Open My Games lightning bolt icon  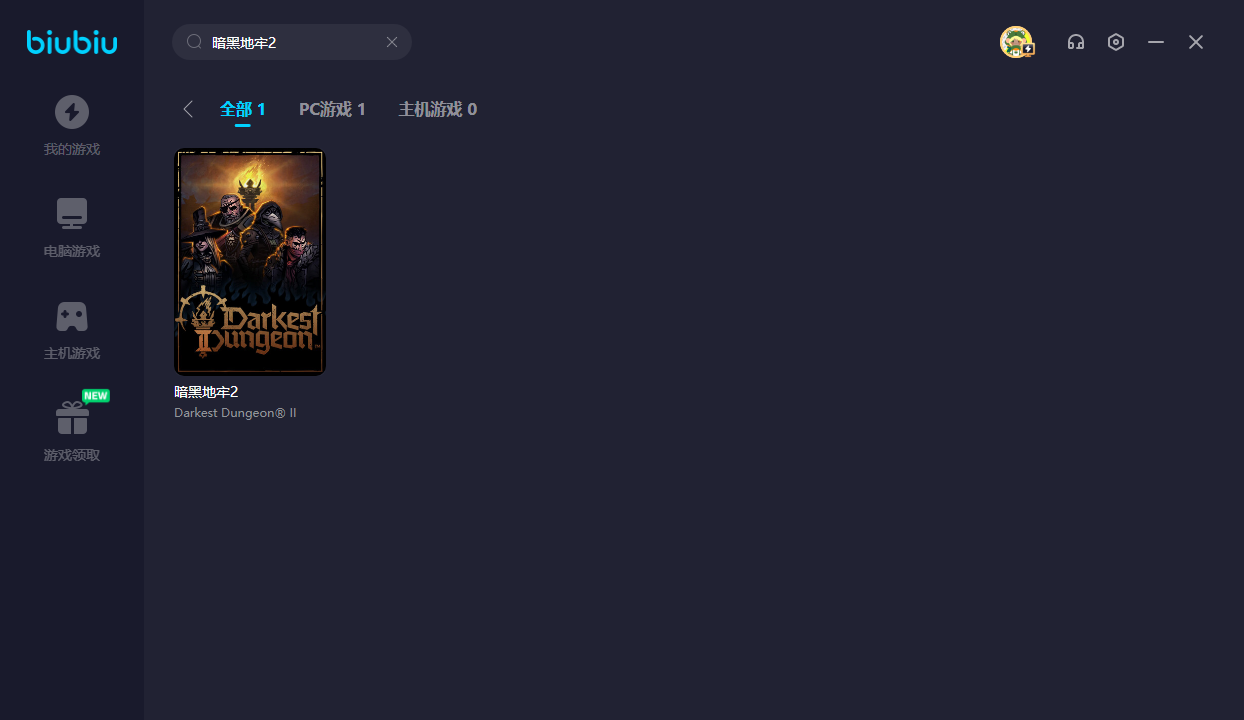click(x=72, y=112)
